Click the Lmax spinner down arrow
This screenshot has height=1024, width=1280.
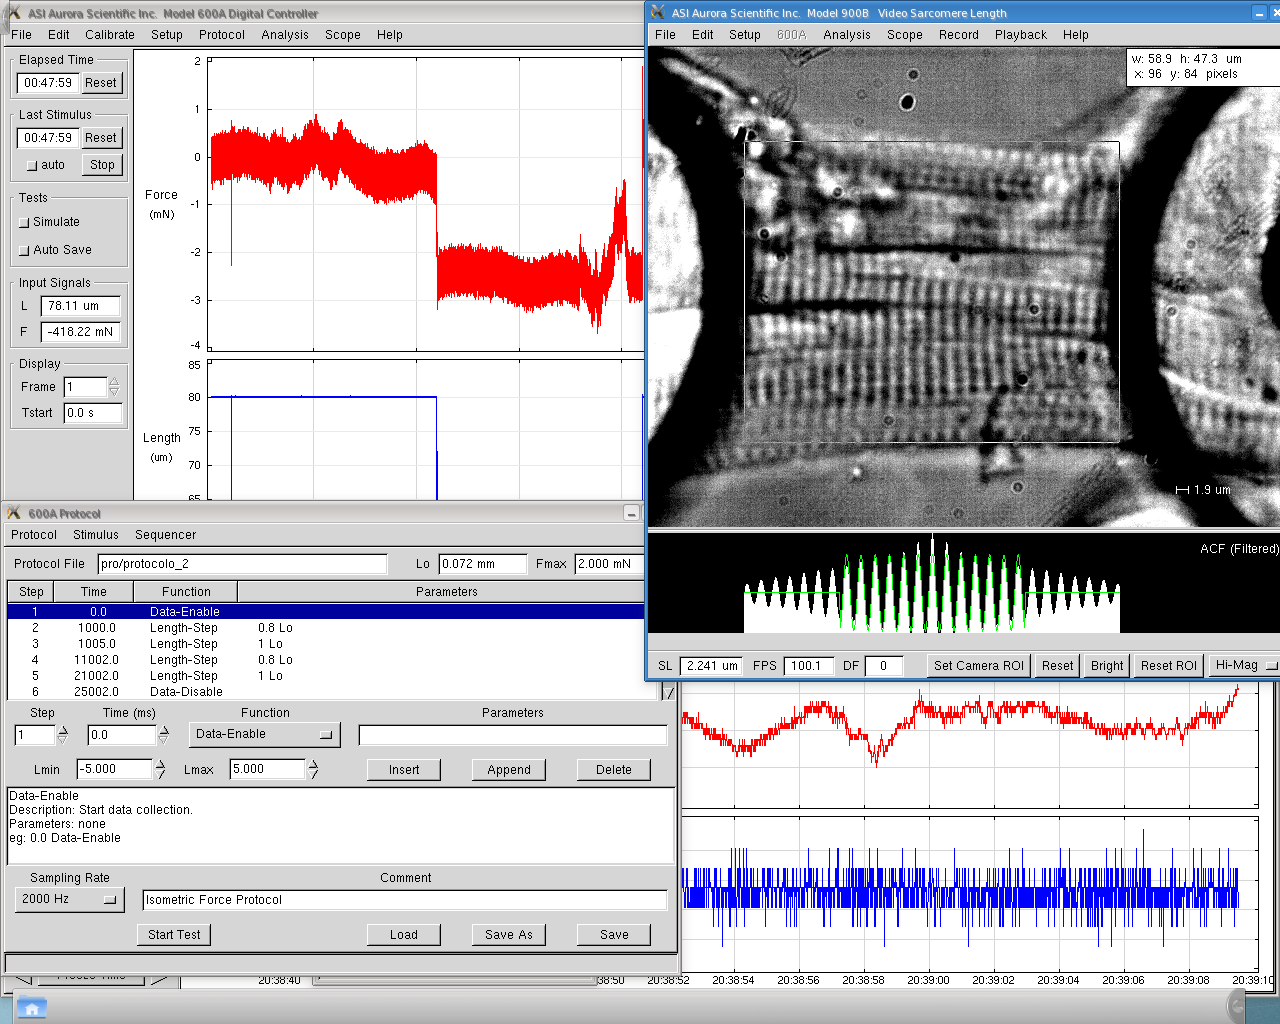point(313,774)
